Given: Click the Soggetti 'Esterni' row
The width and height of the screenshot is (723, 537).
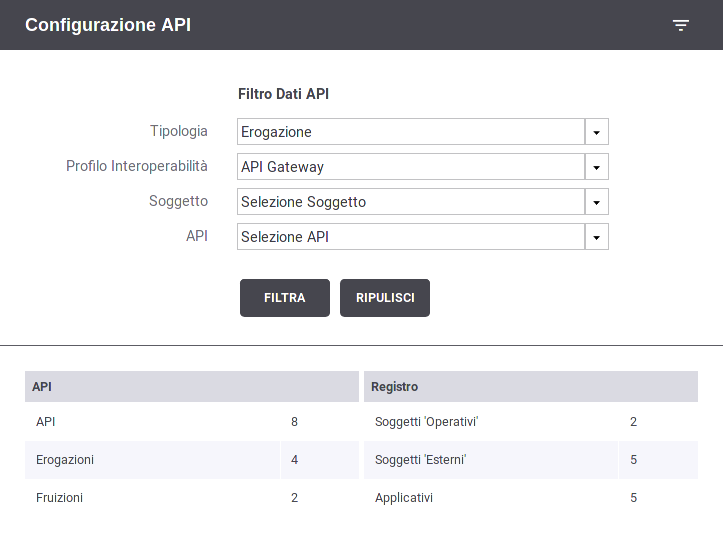Looking at the screenshot, I should [531, 460].
